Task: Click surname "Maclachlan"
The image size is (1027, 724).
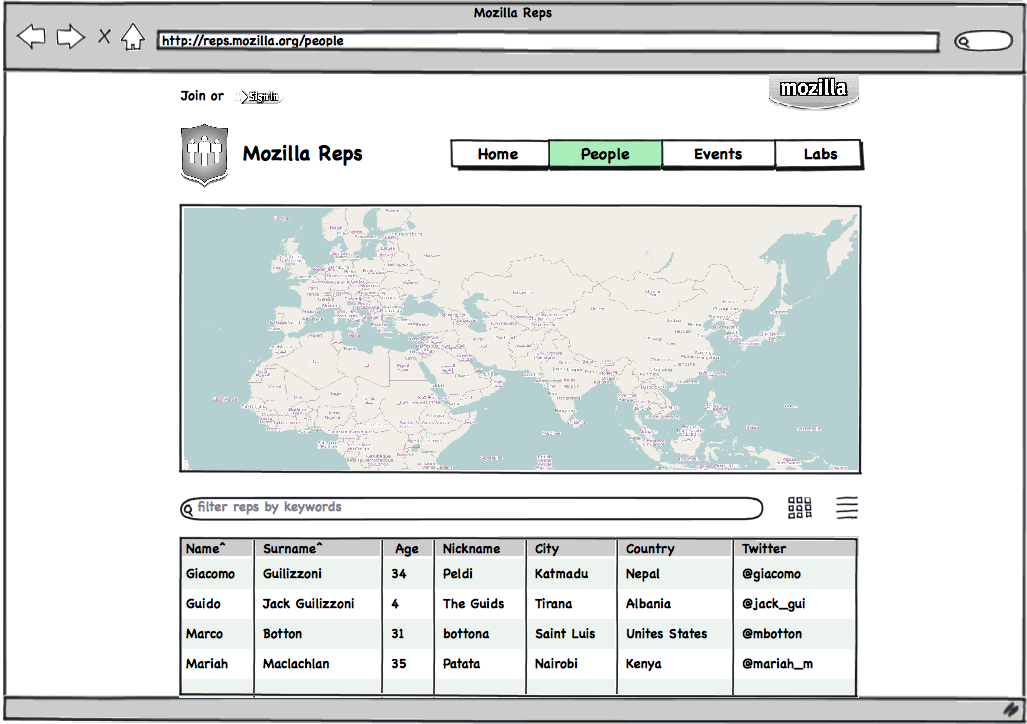Action: 296,664
